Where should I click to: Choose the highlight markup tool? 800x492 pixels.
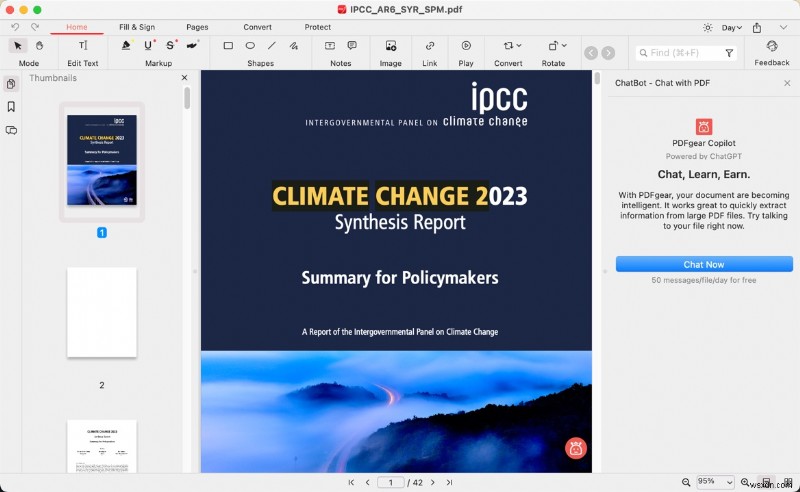click(x=126, y=45)
